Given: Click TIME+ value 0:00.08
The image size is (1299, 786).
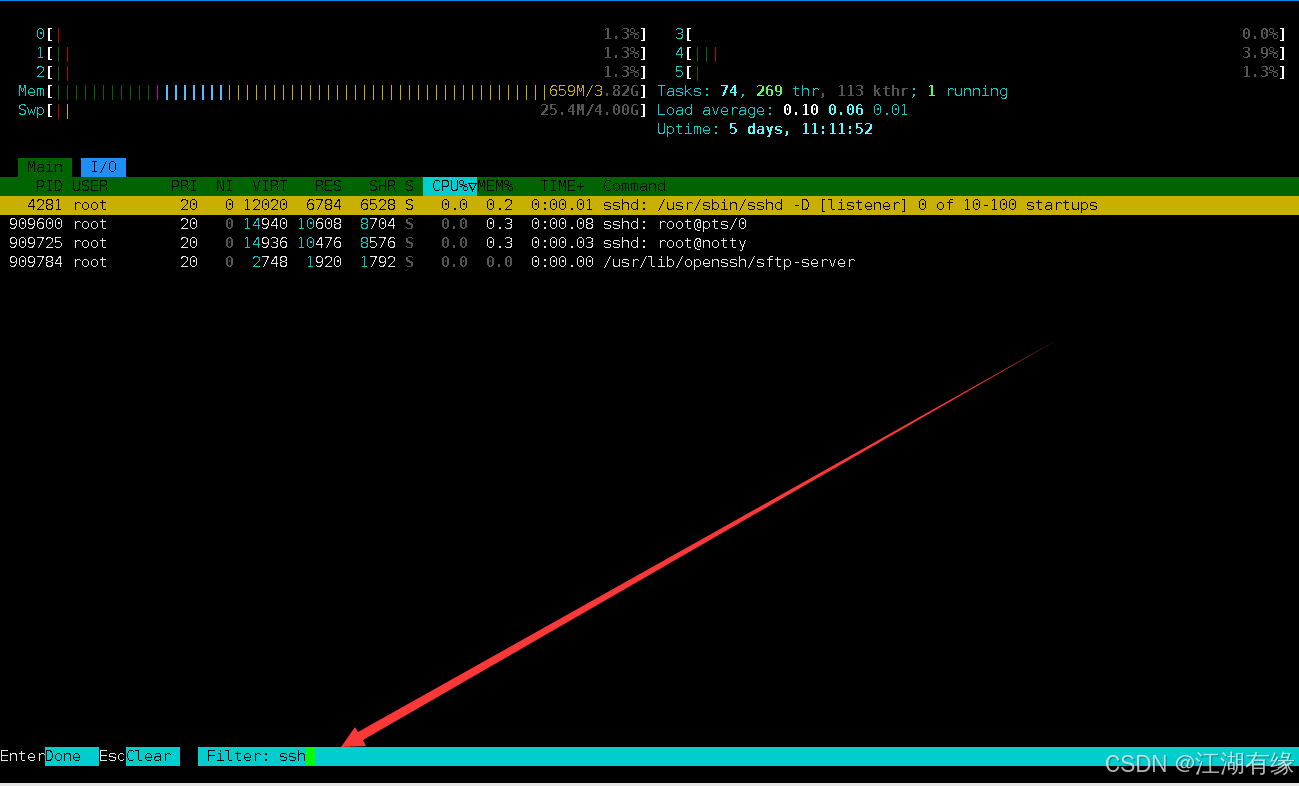Looking at the screenshot, I should 562,224.
